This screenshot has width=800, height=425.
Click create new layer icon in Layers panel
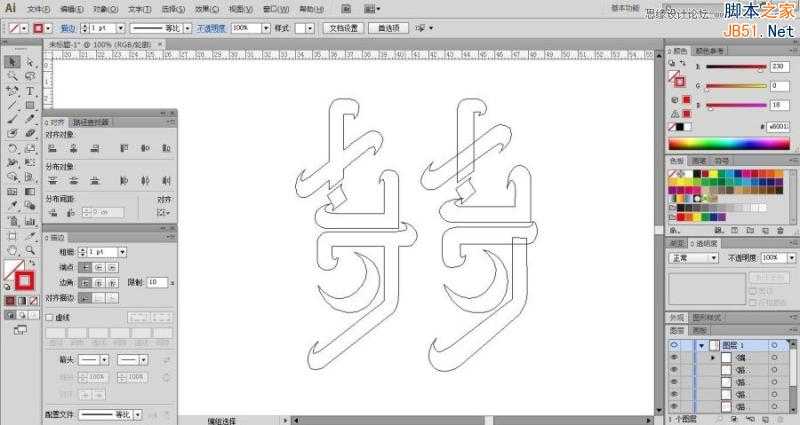tap(767, 419)
